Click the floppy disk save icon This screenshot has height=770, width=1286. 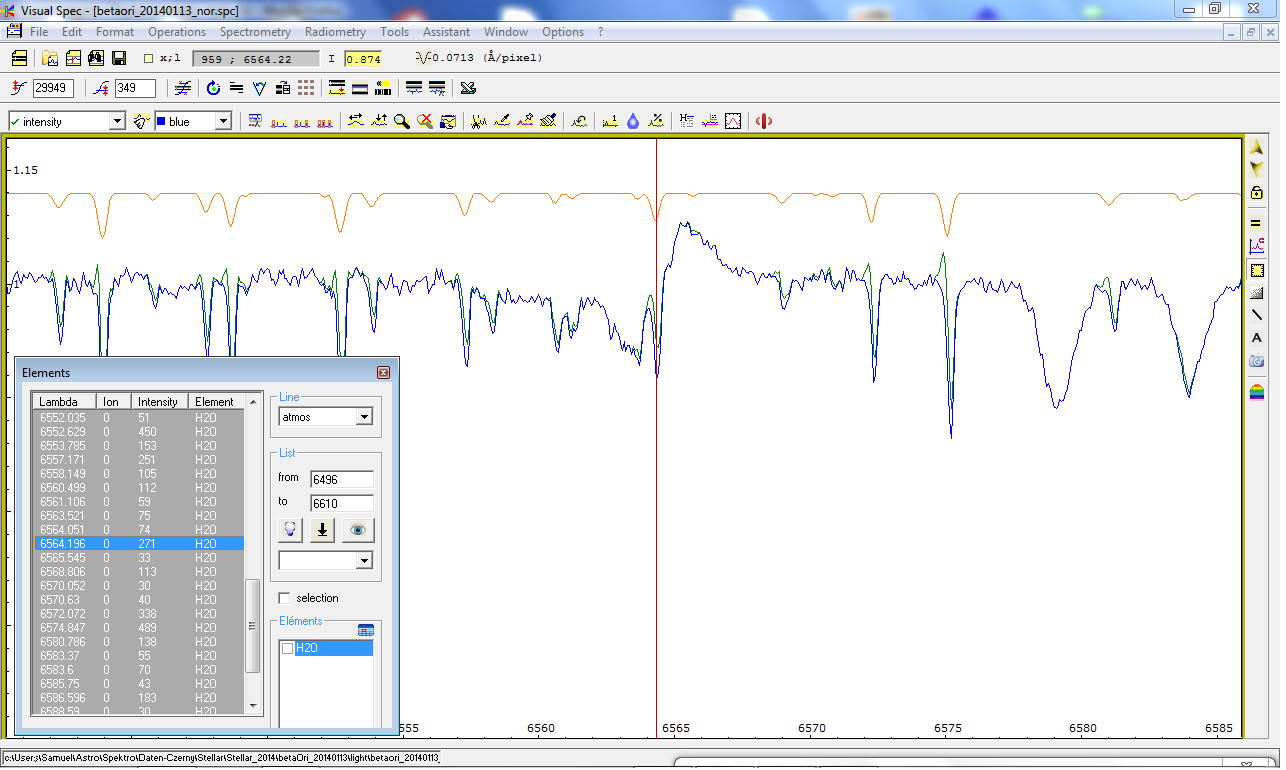[119, 58]
